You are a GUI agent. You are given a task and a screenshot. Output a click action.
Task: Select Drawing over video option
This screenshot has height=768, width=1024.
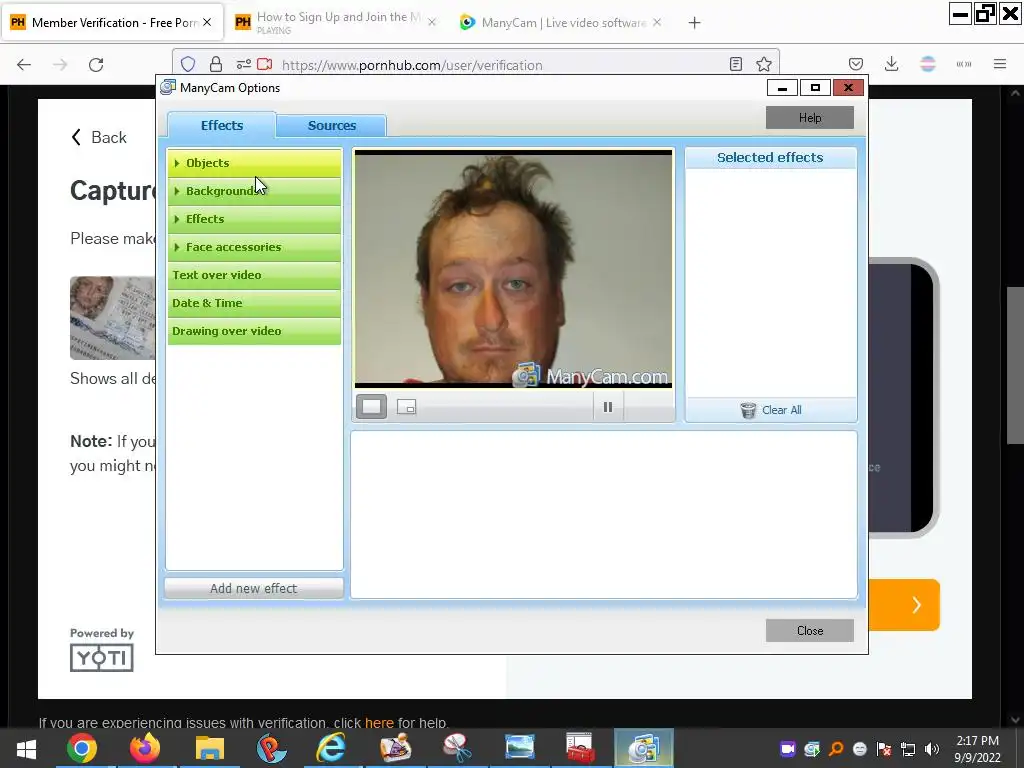click(x=254, y=332)
